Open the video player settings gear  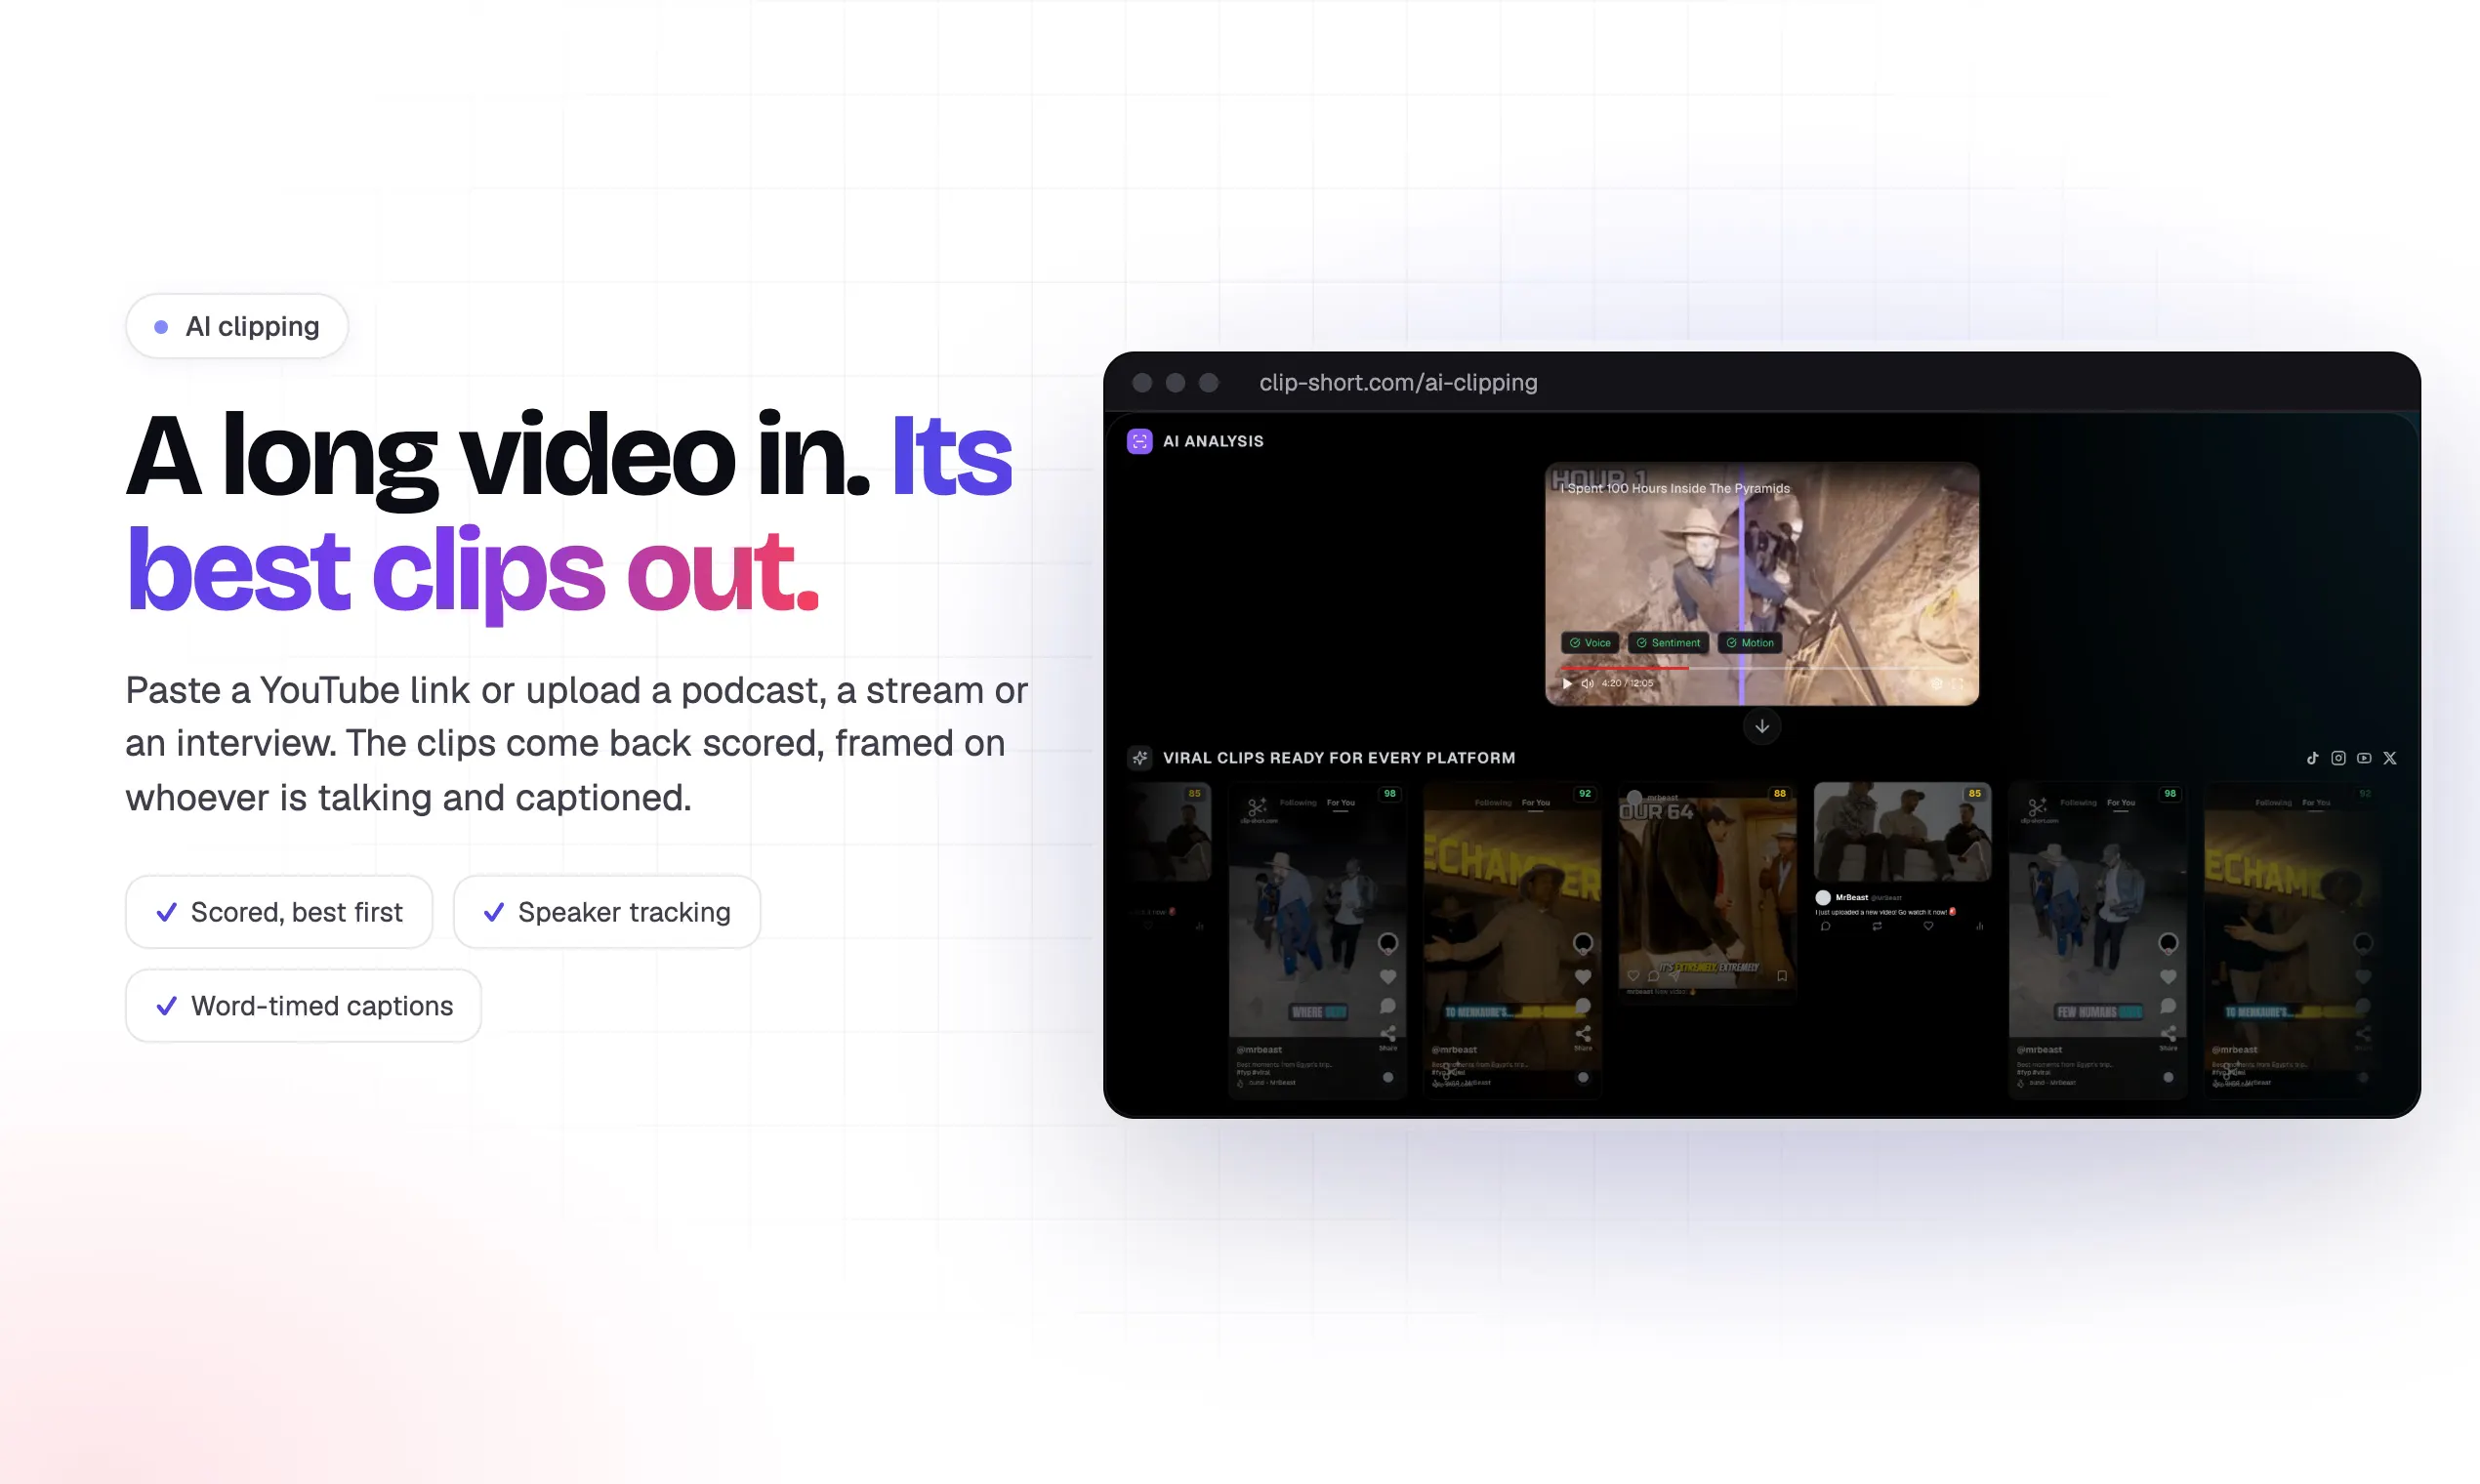coord(1936,683)
